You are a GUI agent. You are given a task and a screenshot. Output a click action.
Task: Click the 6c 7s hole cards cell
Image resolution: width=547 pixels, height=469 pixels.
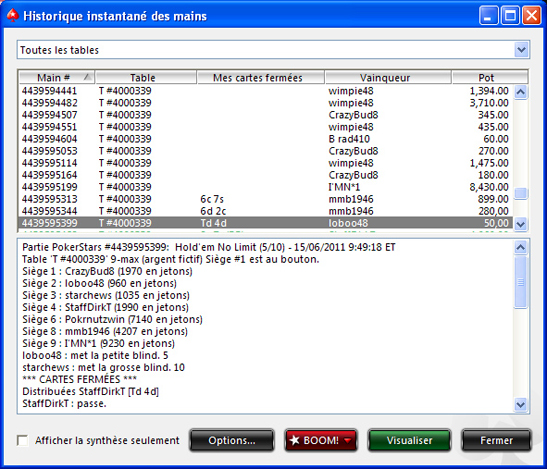(x=212, y=199)
